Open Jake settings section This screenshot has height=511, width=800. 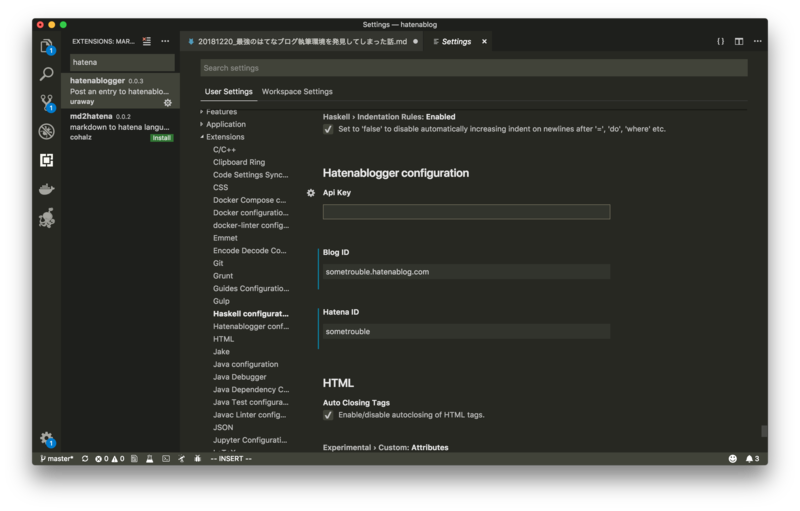point(221,352)
